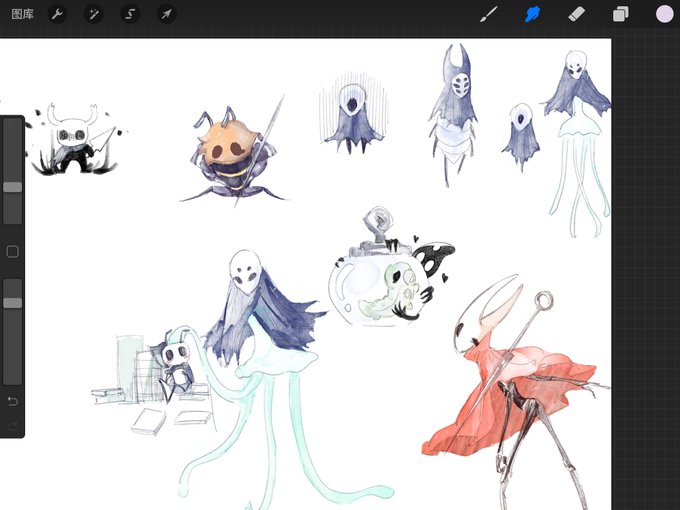Select the Smudge tool
The image size is (680, 510).
533,14
